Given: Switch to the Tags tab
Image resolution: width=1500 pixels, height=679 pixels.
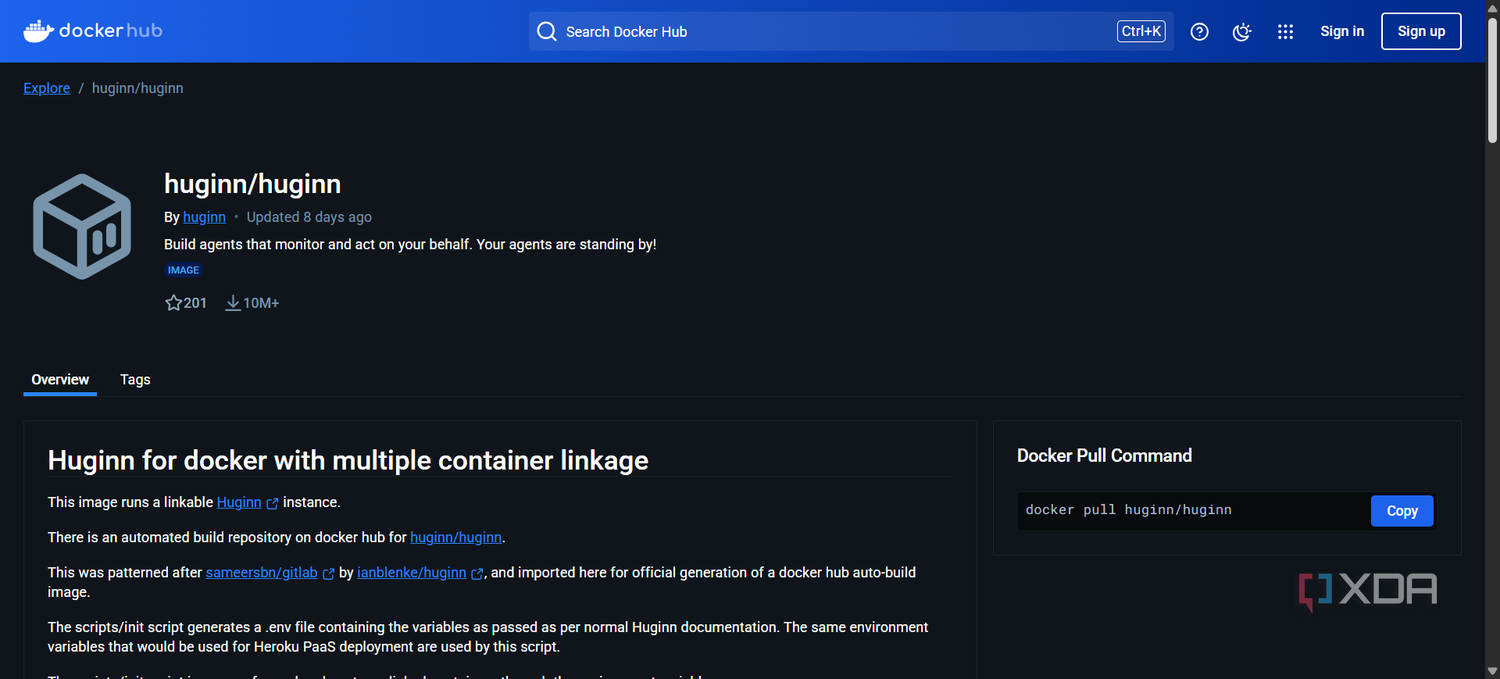Looking at the screenshot, I should point(135,379).
